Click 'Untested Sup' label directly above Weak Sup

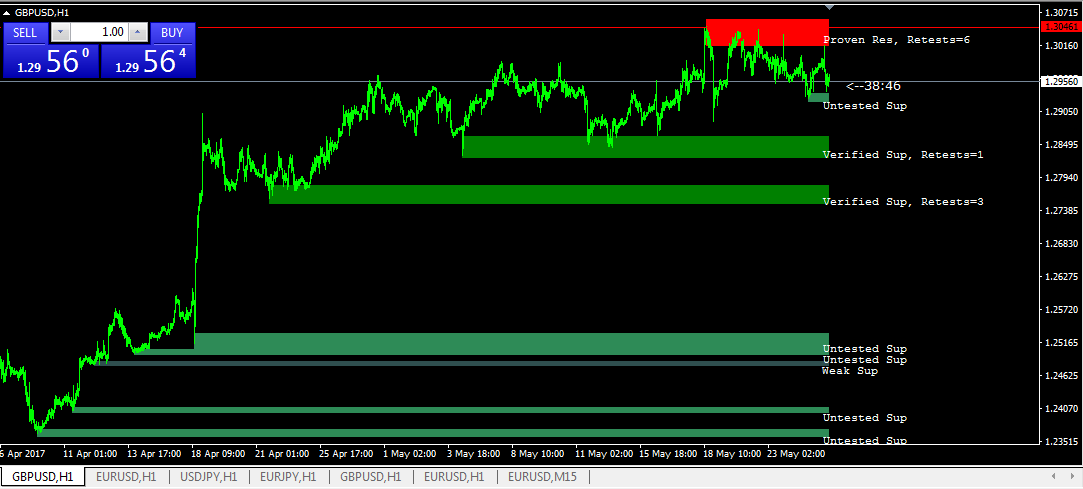(865, 360)
